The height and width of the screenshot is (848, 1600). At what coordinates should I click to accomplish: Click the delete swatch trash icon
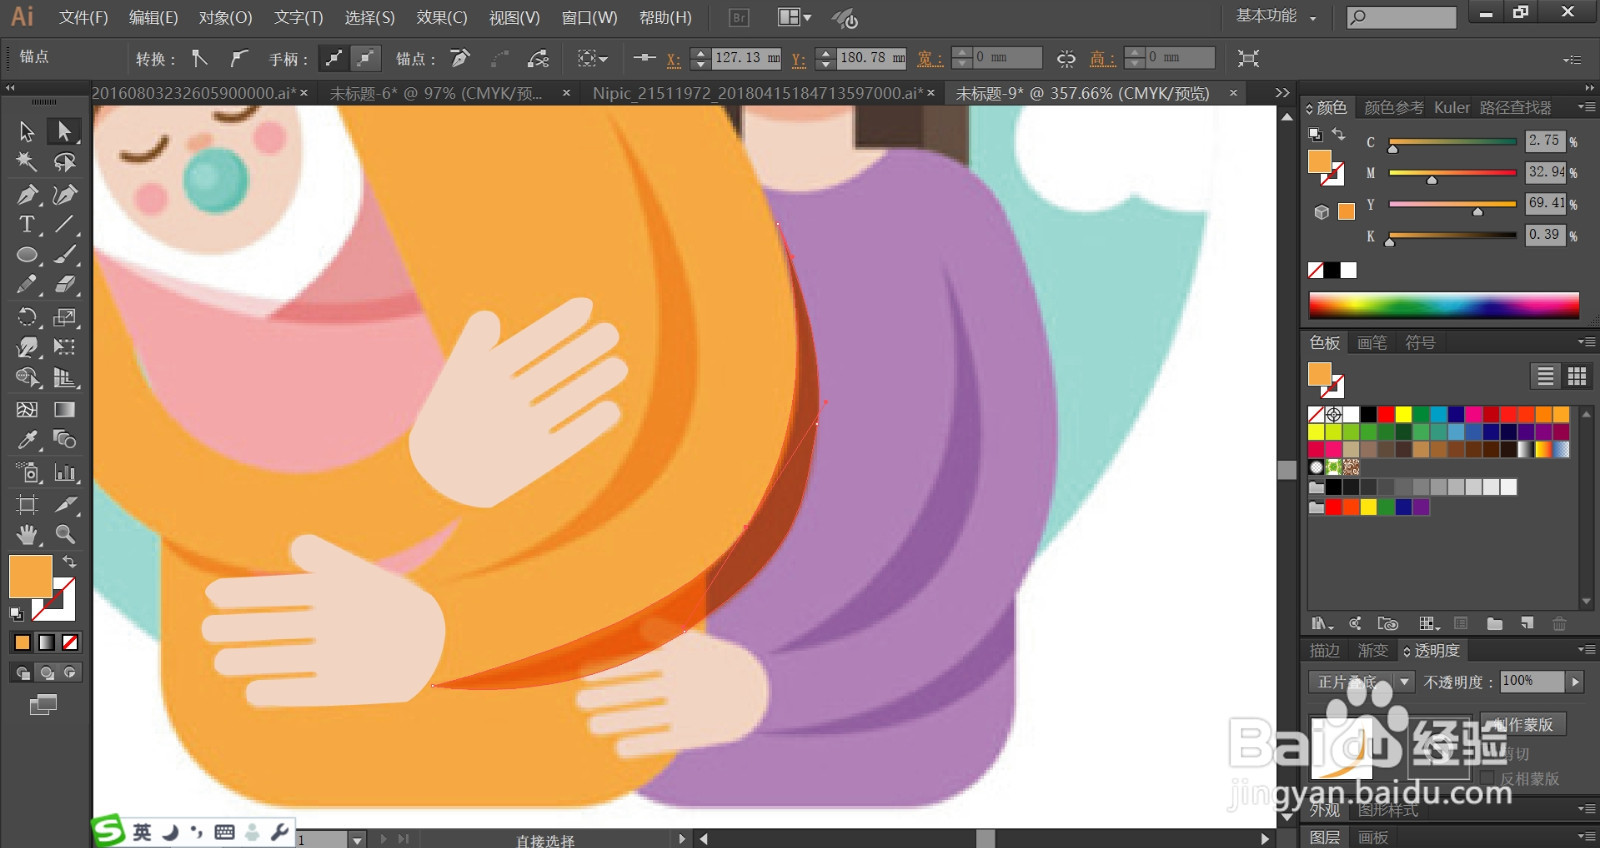click(x=1559, y=624)
